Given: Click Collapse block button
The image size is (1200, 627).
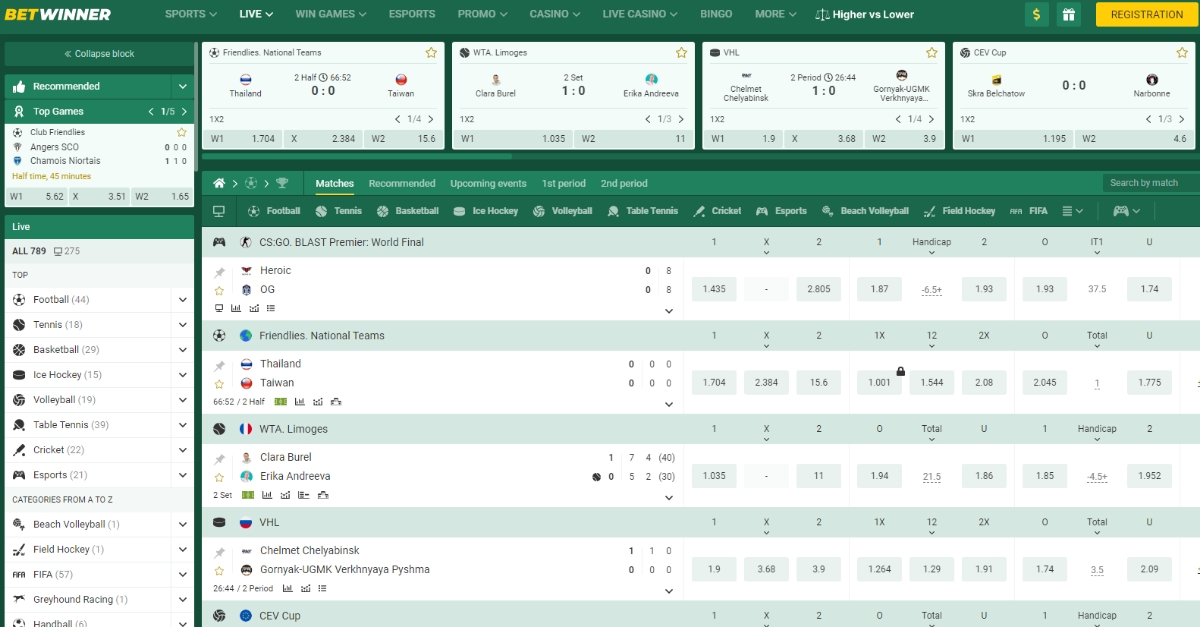Looking at the screenshot, I should pos(99,54).
